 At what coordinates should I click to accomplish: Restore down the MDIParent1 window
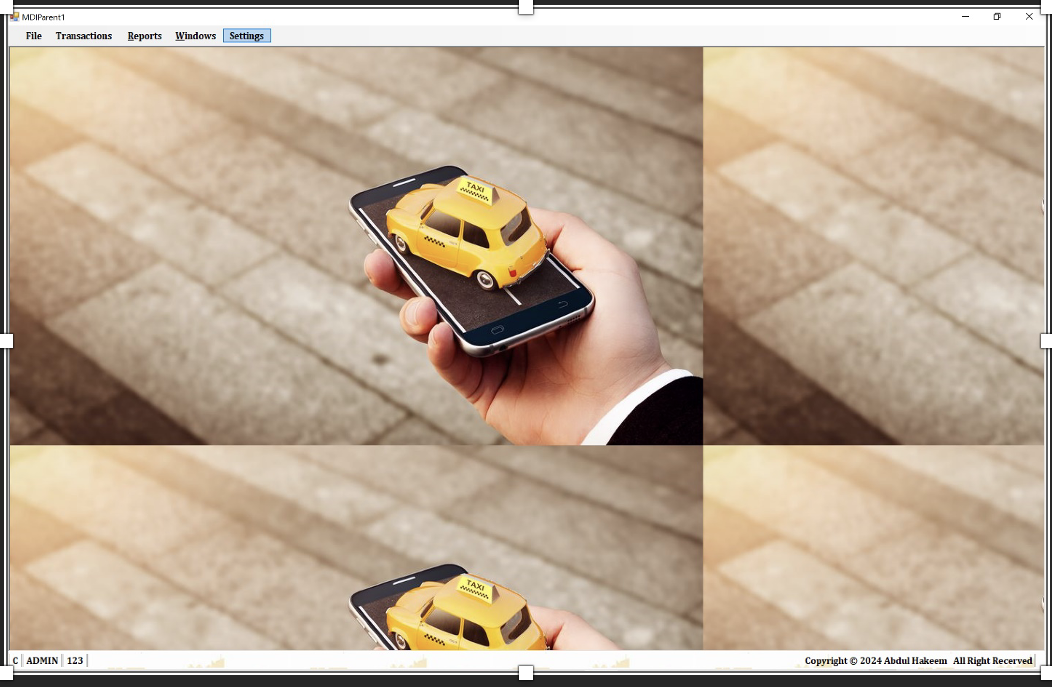click(997, 17)
